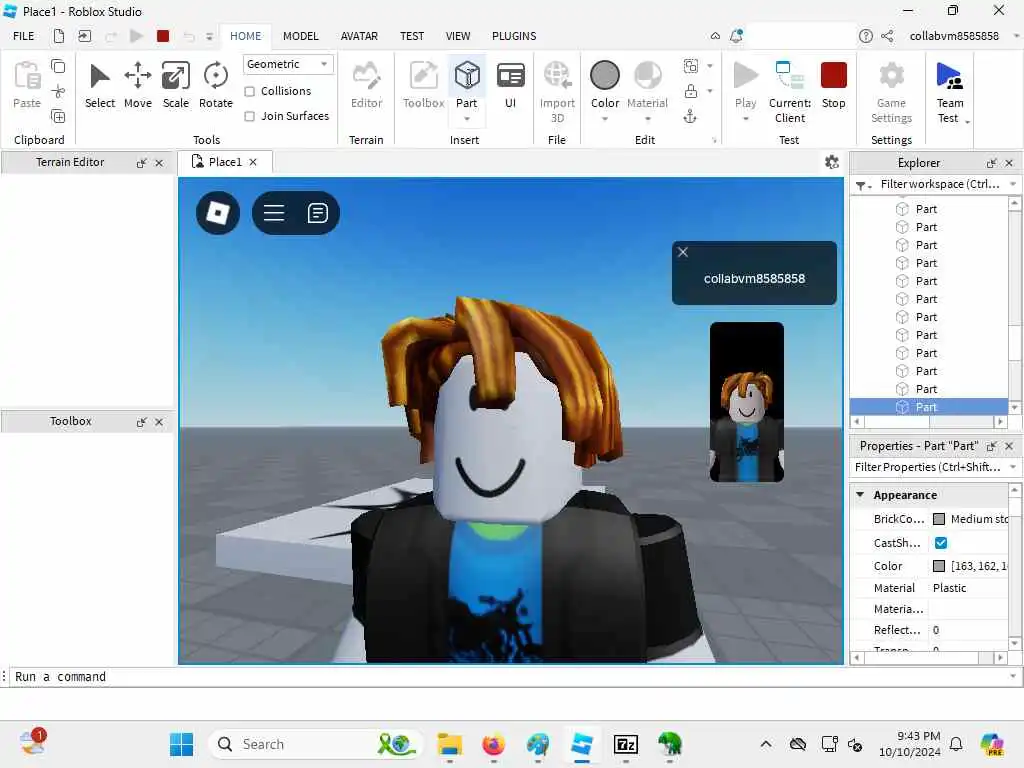Open the Run a command history dropdown

[x=1013, y=677]
